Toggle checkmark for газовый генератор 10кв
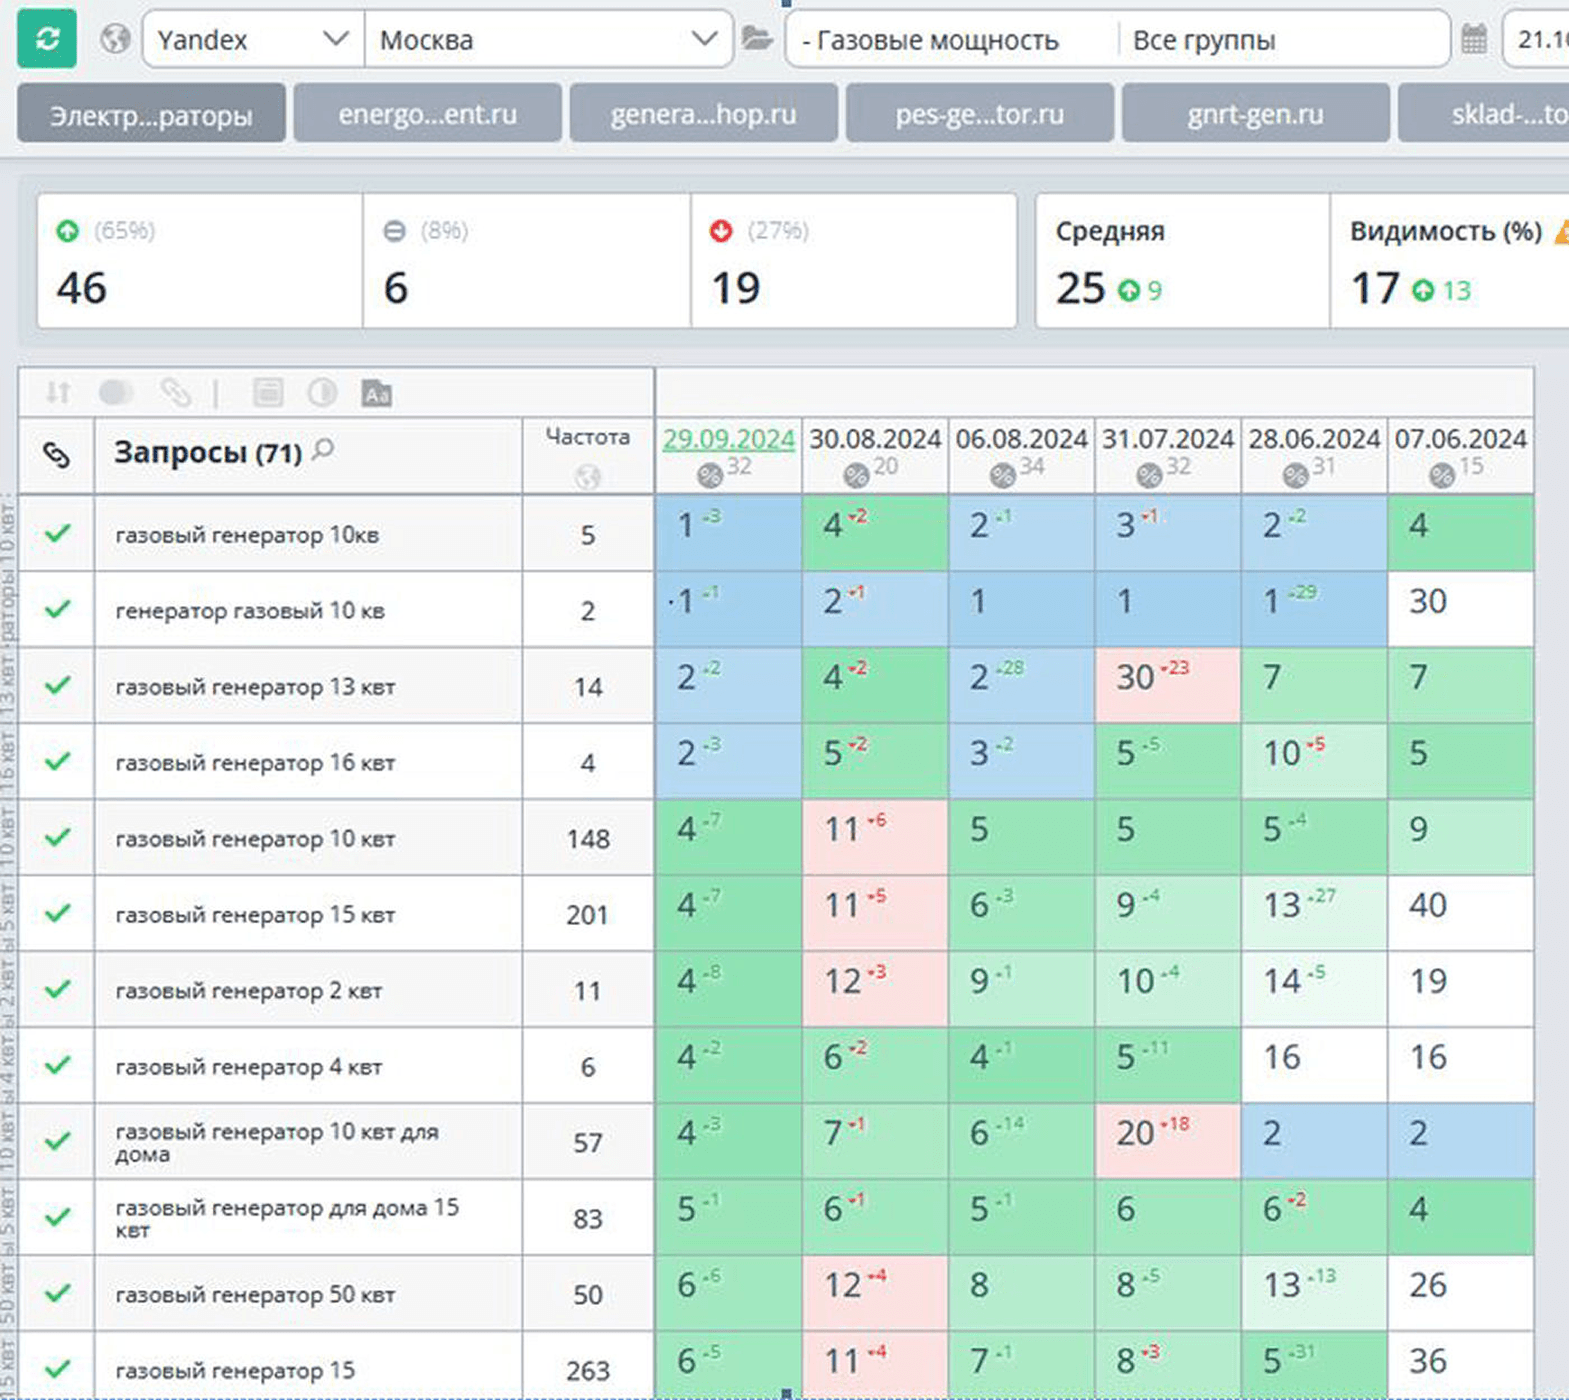 pyautogui.click(x=58, y=534)
